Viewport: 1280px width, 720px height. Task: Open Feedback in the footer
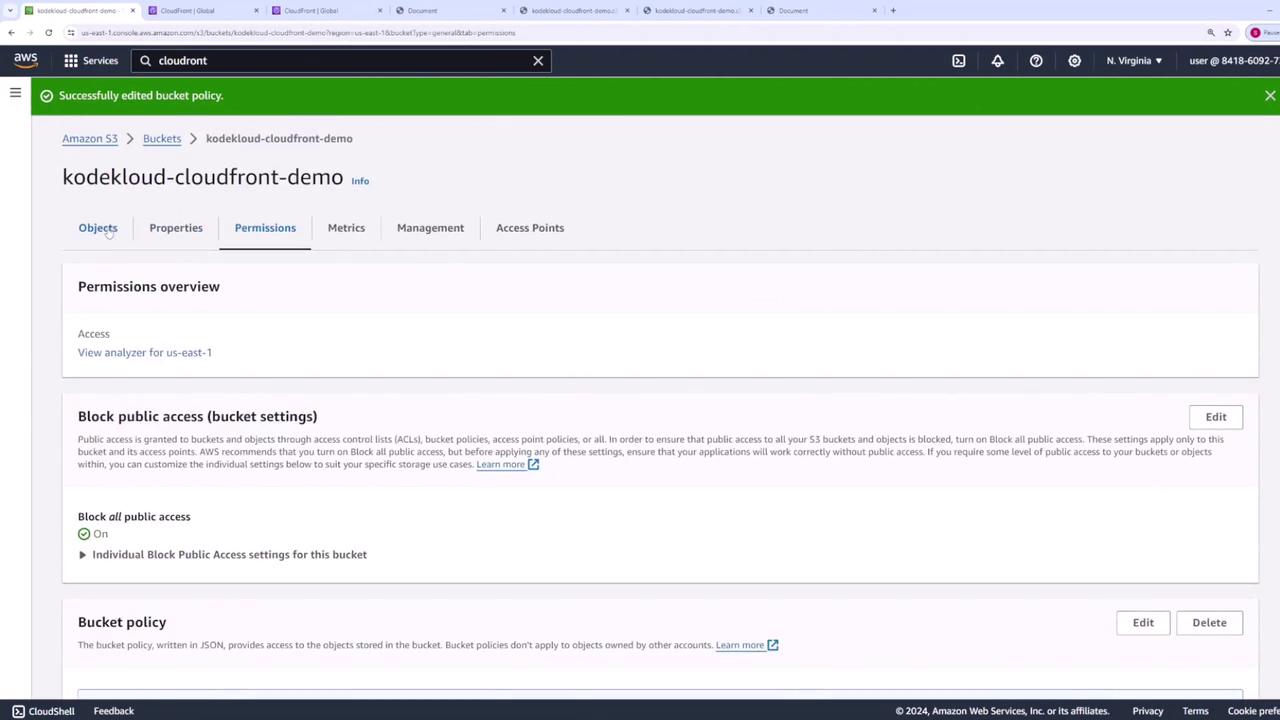point(114,711)
